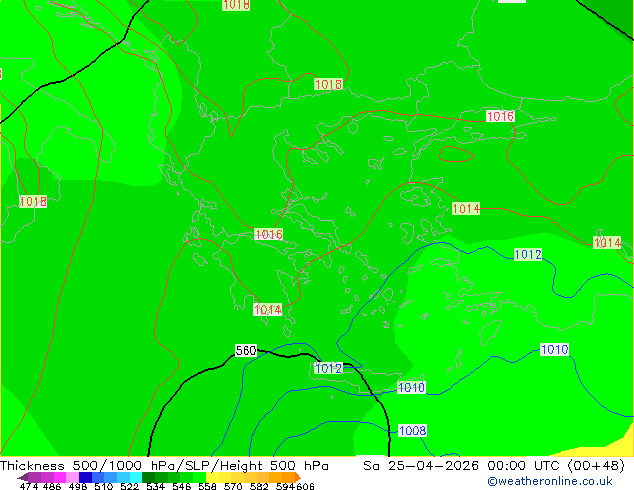Click the blue 1010 label just above 1008
The image size is (634, 490).
pos(411,388)
